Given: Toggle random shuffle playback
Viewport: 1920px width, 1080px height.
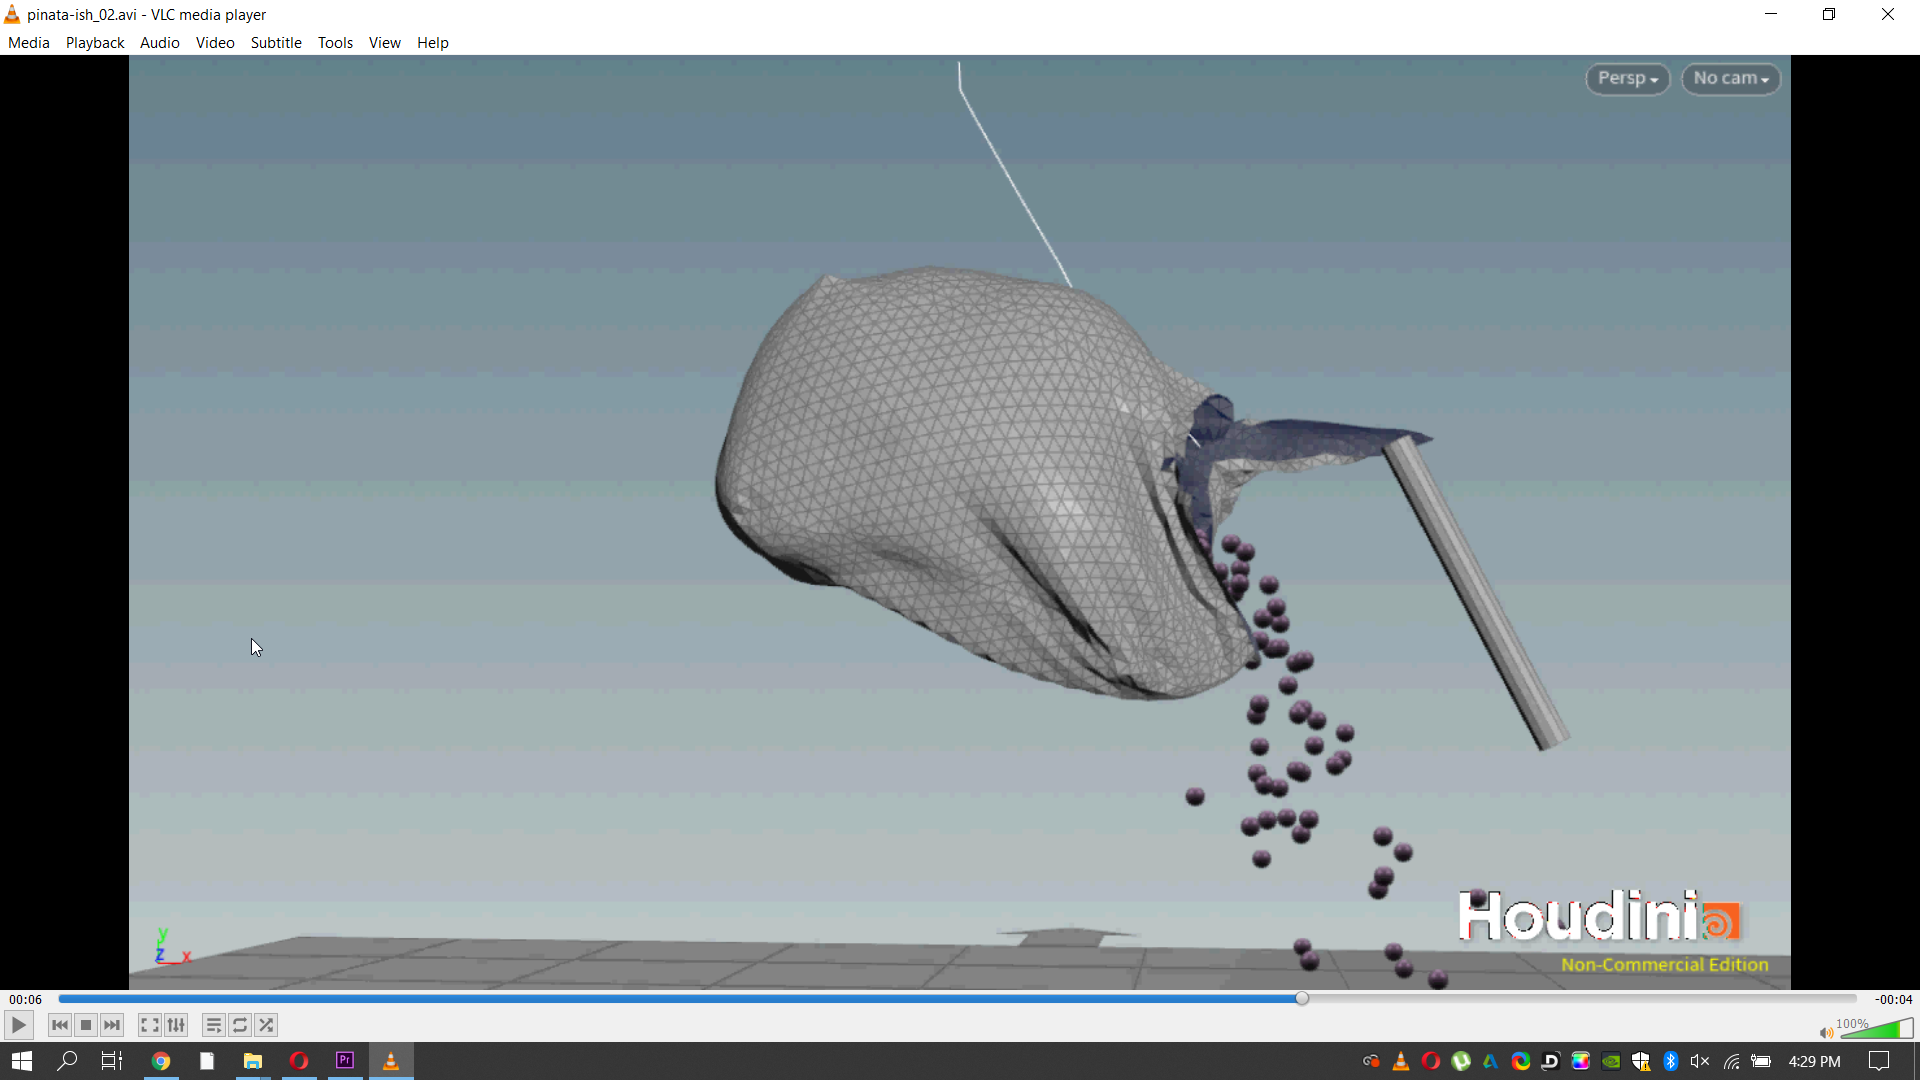Looking at the screenshot, I should click(266, 1025).
